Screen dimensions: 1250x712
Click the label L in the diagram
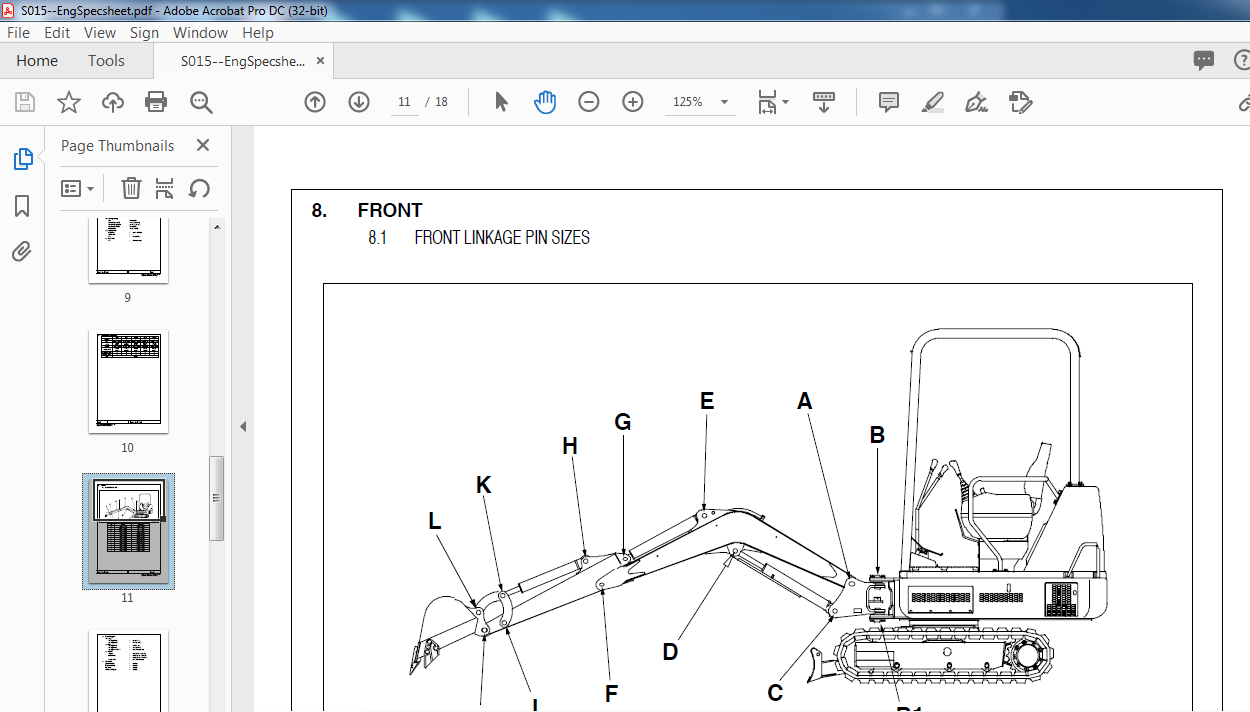click(434, 521)
